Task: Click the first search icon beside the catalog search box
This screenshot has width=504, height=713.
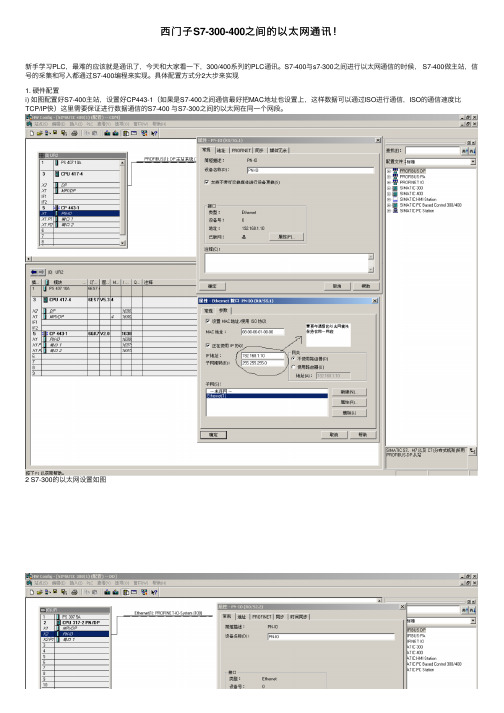Action: point(465,151)
